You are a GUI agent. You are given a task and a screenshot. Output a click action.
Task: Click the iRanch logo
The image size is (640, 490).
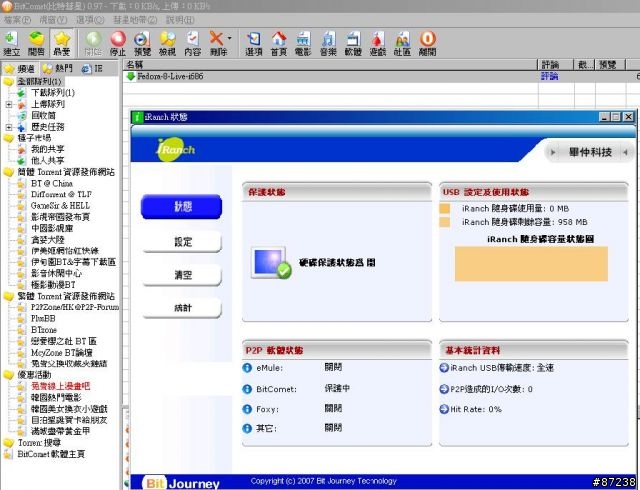point(176,149)
